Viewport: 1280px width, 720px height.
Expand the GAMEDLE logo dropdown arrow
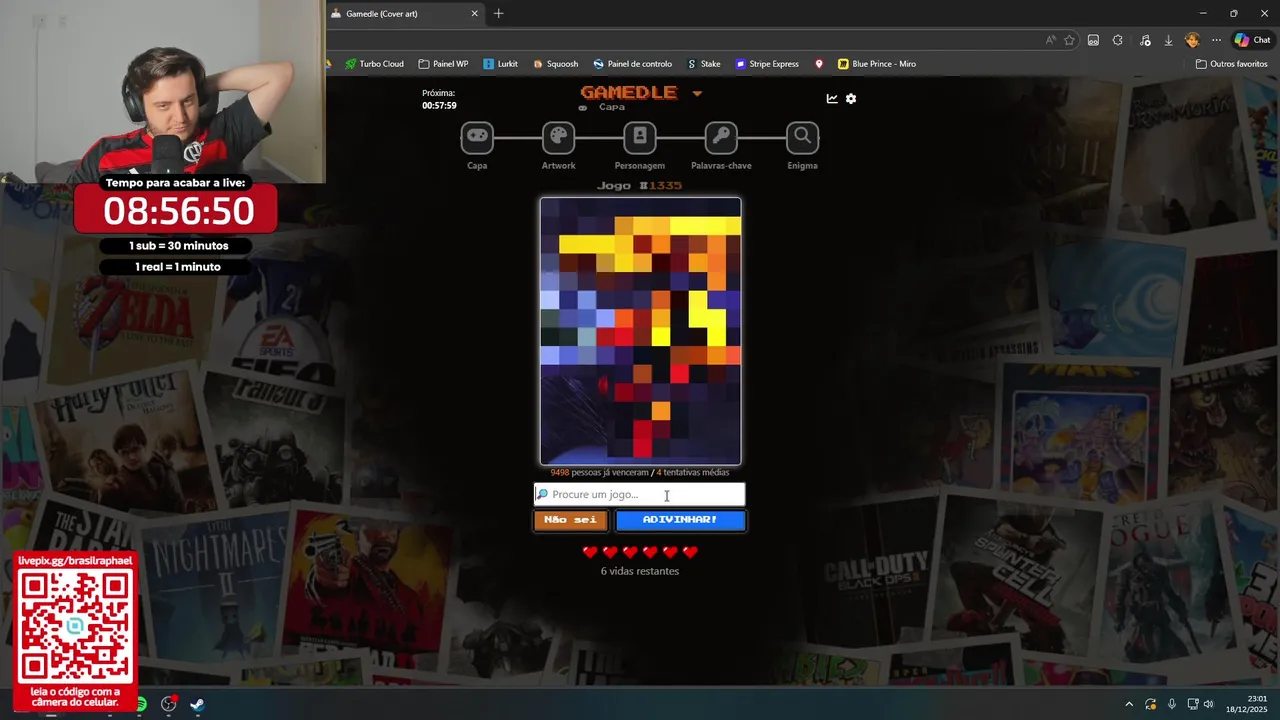tap(697, 93)
